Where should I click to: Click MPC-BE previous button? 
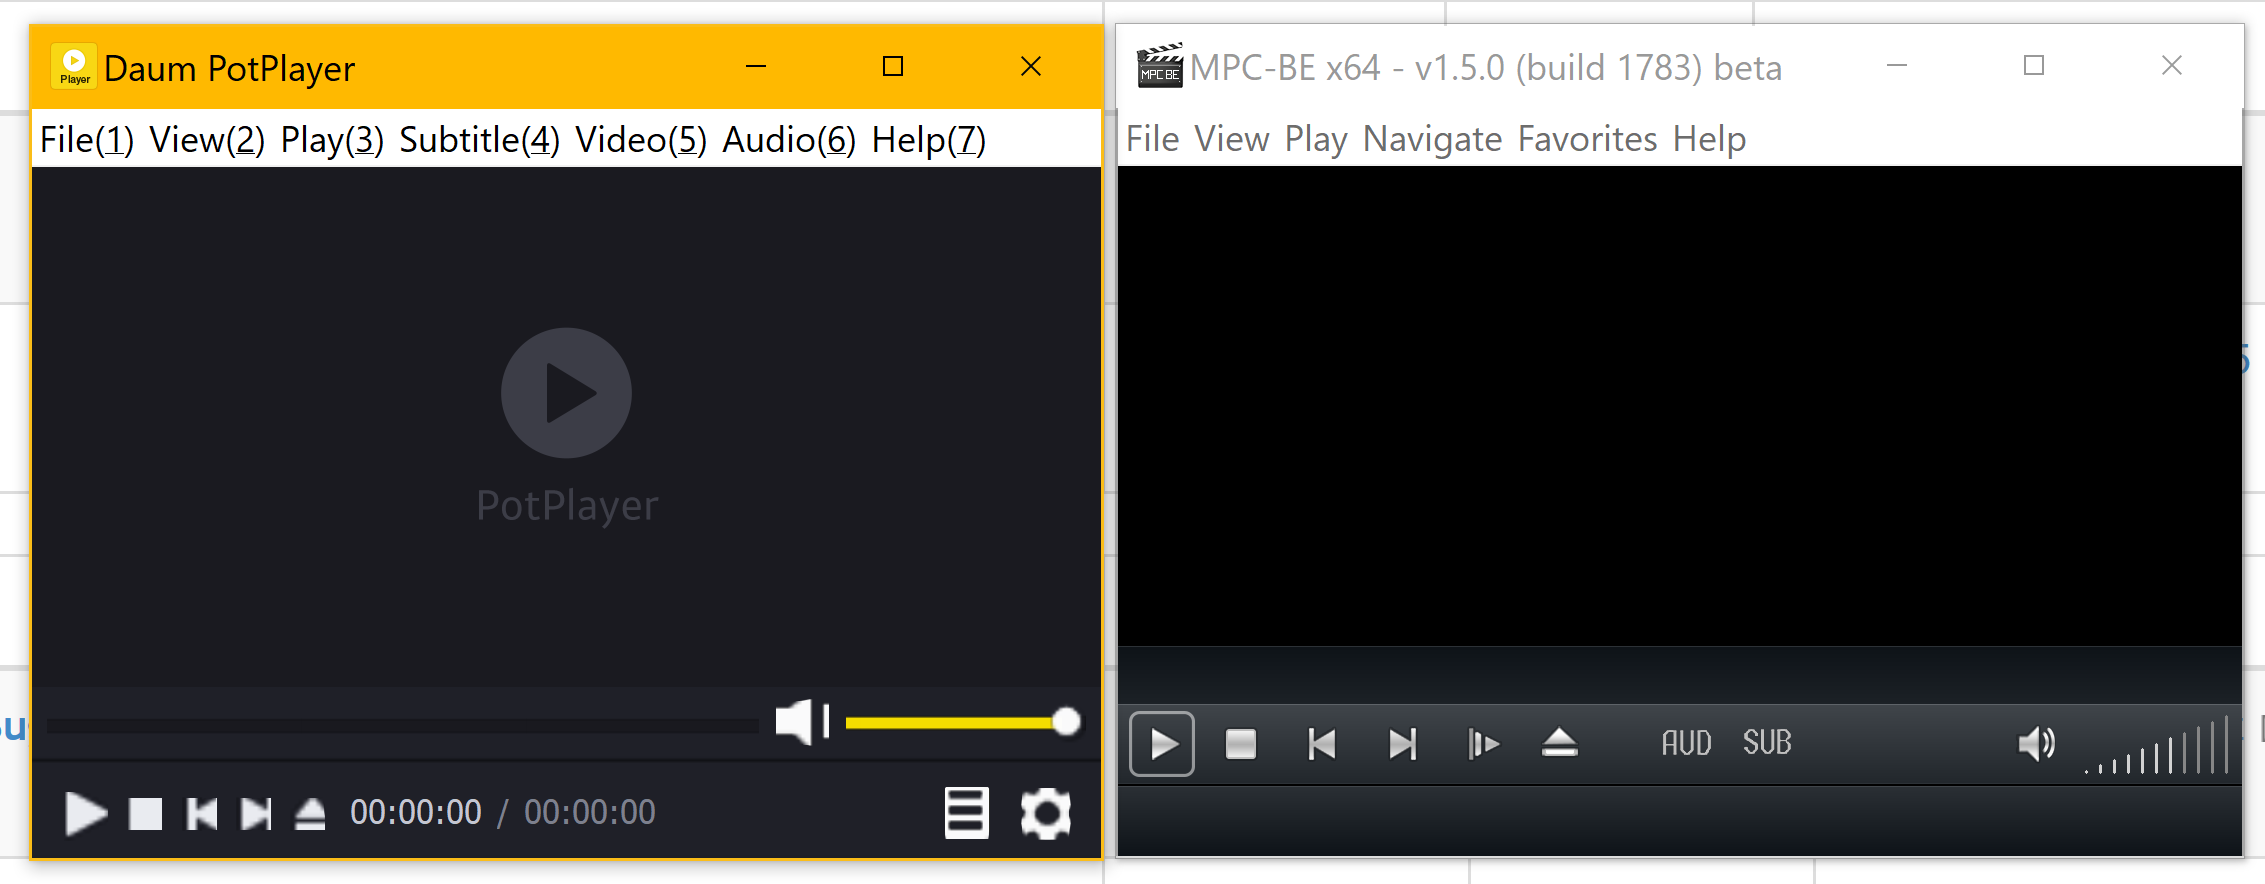point(1322,744)
